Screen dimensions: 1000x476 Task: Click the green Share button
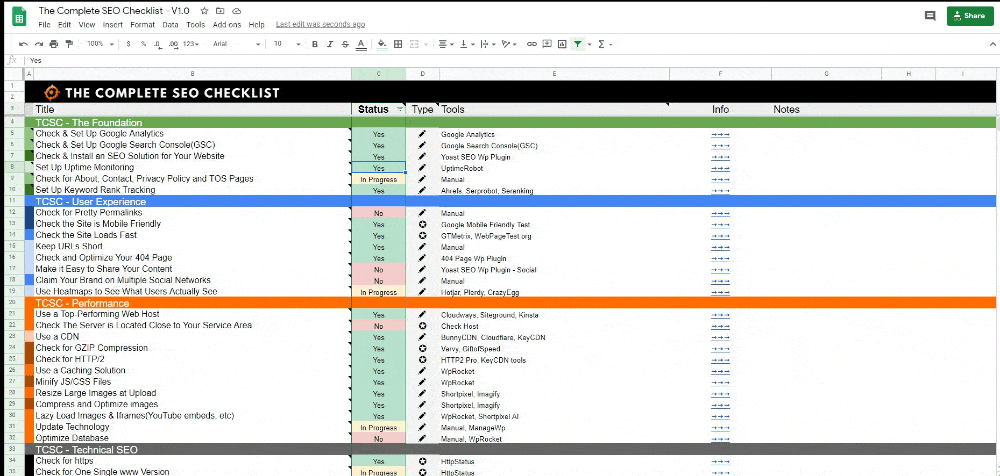point(970,16)
